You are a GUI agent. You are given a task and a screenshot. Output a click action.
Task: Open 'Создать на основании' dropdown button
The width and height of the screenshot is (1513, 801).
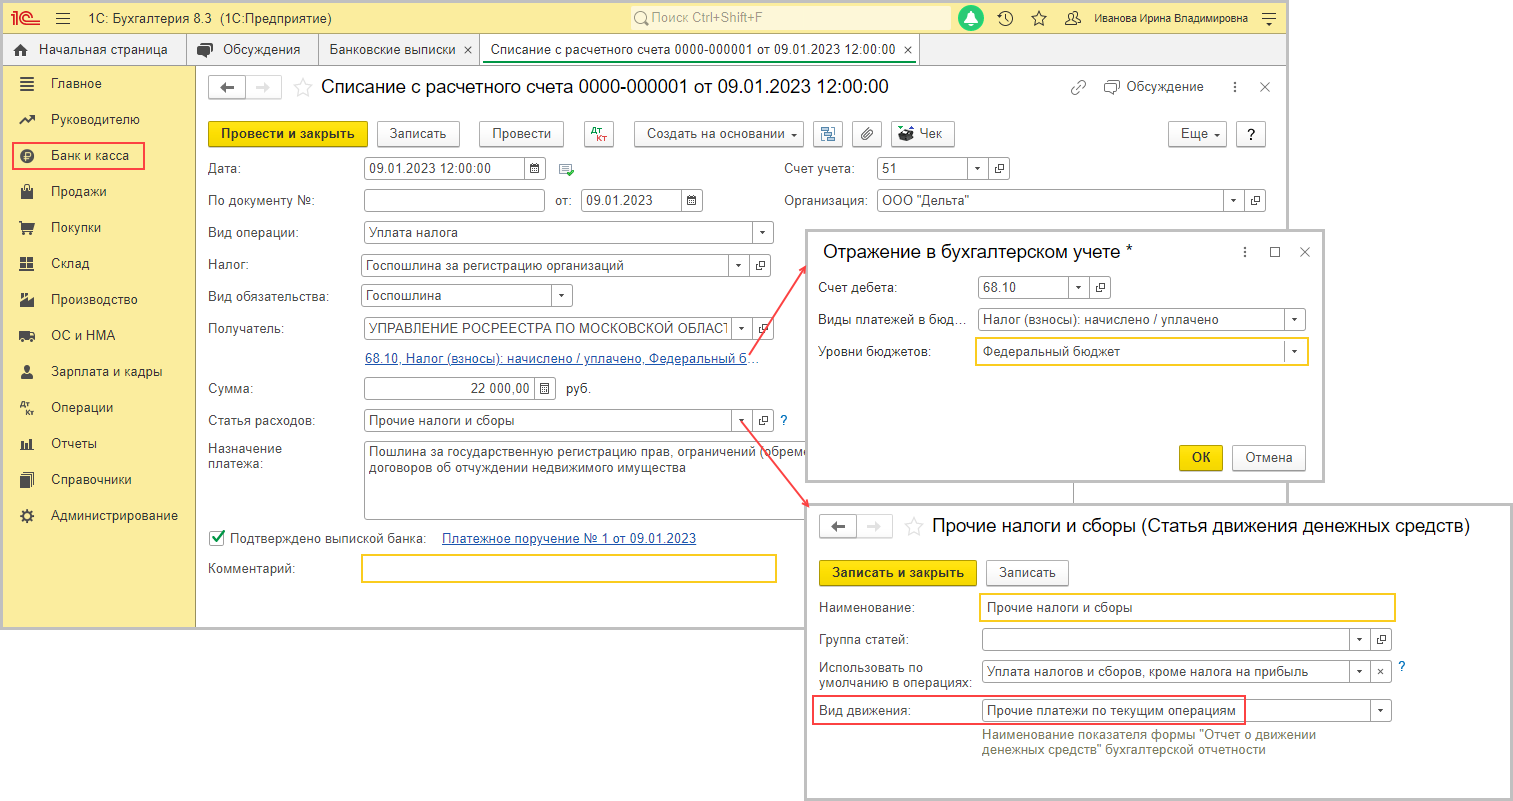coord(720,134)
